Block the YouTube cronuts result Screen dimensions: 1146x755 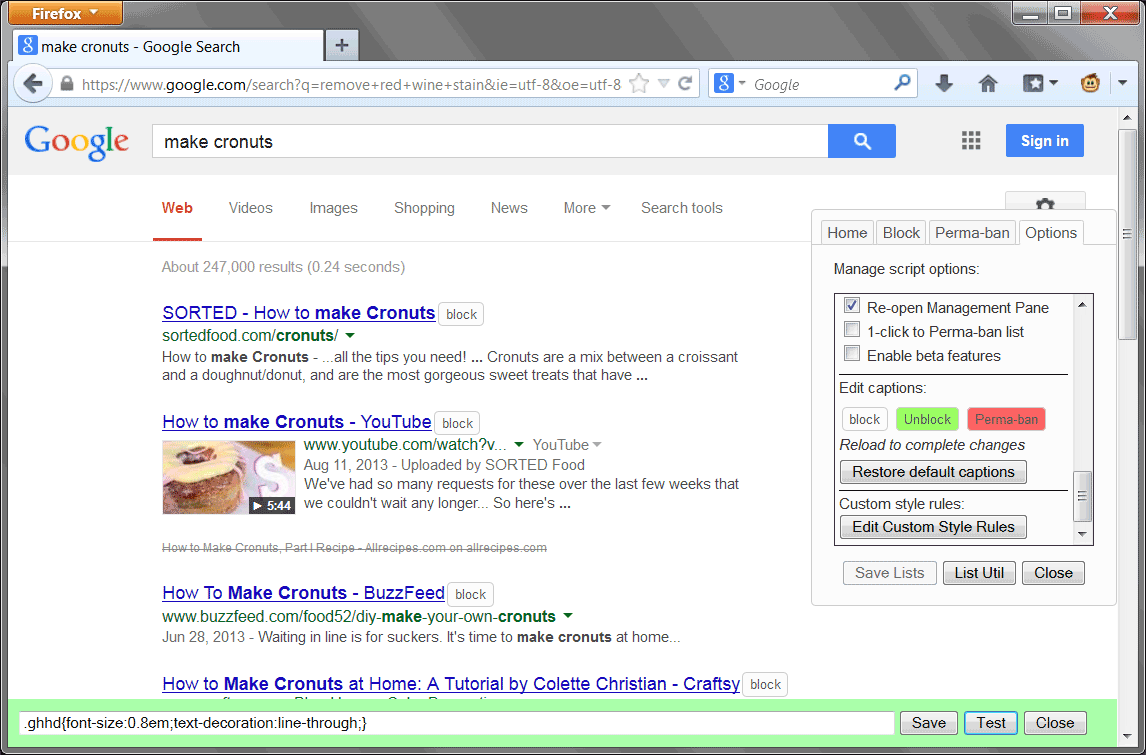(x=458, y=424)
